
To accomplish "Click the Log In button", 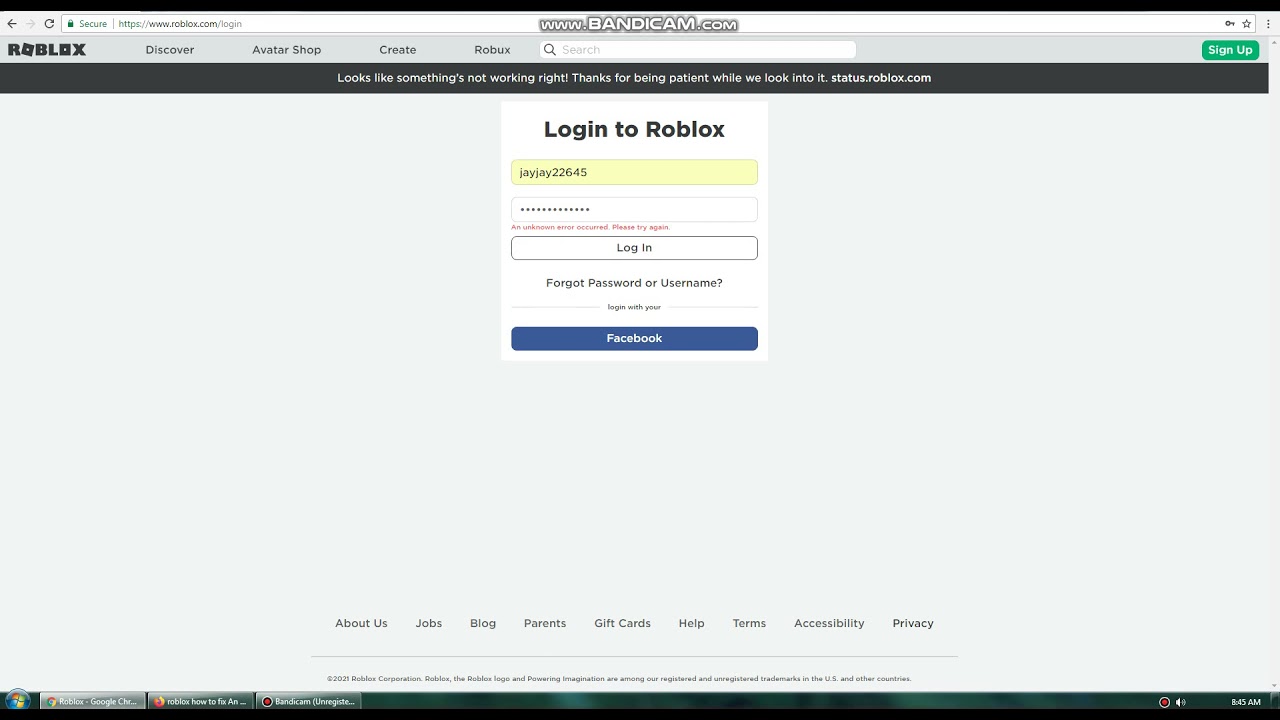I will pyautogui.click(x=634, y=248).
